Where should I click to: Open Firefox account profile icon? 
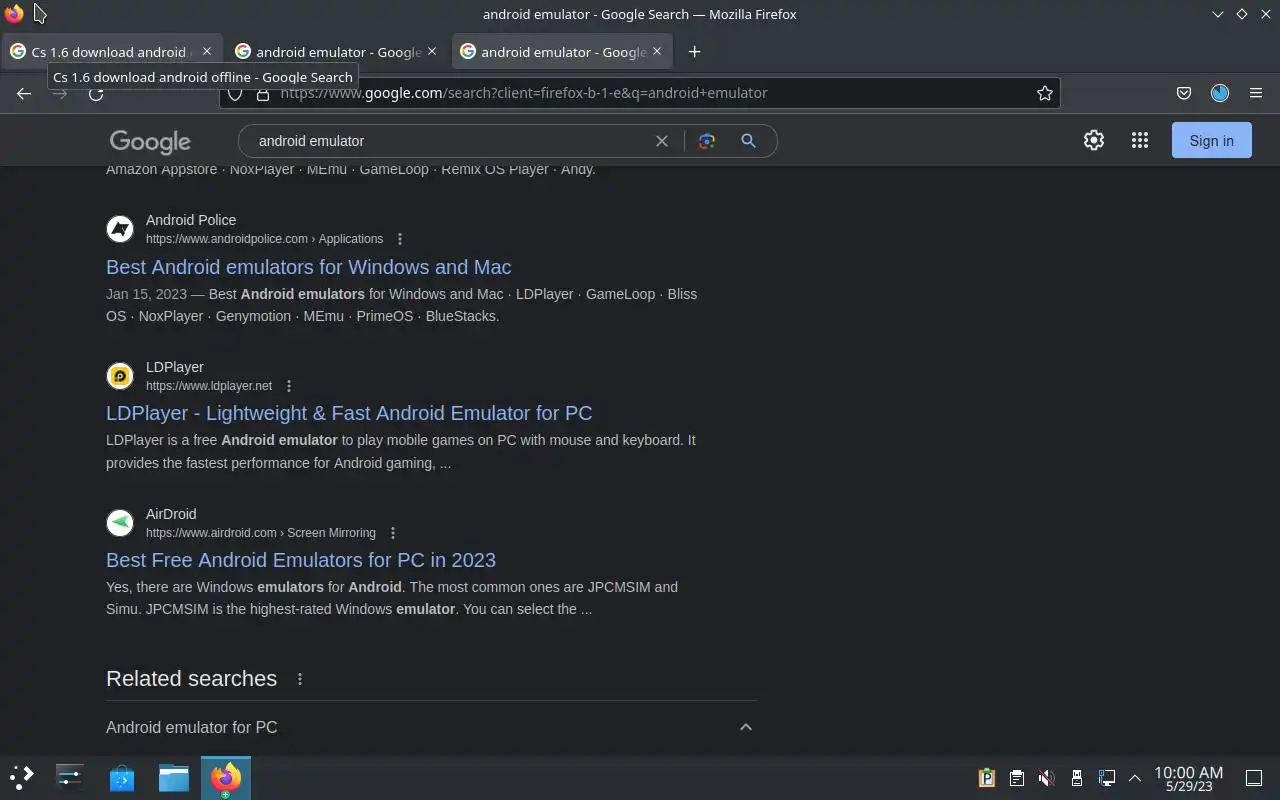[x=1220, y=93]
